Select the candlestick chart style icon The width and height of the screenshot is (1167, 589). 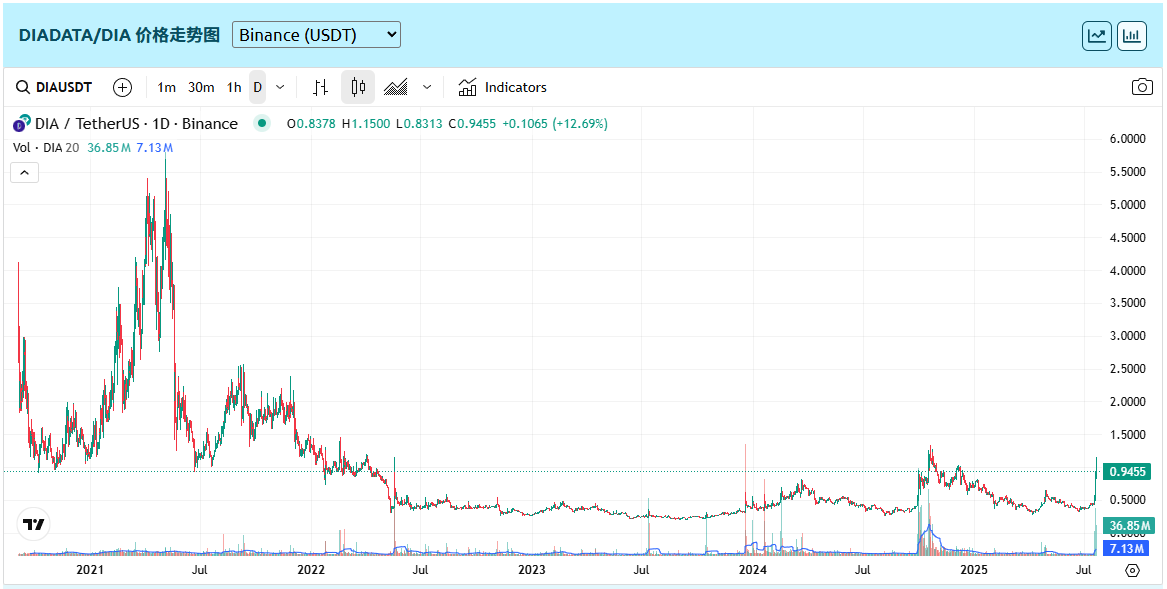coord(358,87)
